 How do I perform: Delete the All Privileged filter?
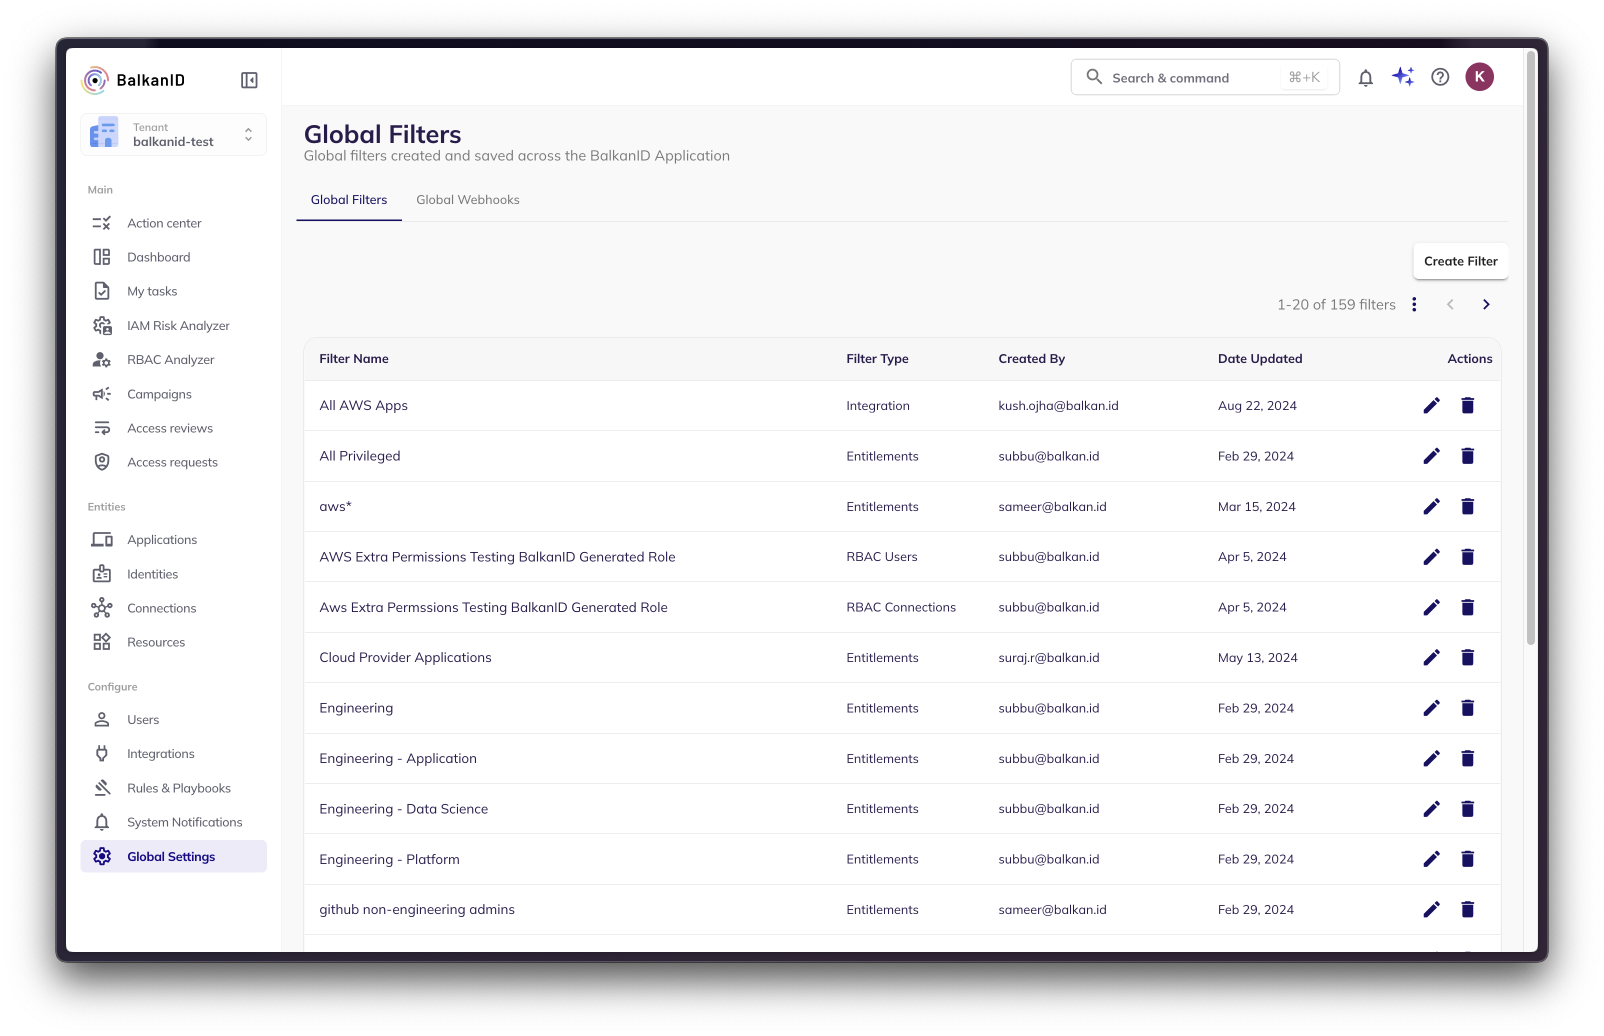1467,456
